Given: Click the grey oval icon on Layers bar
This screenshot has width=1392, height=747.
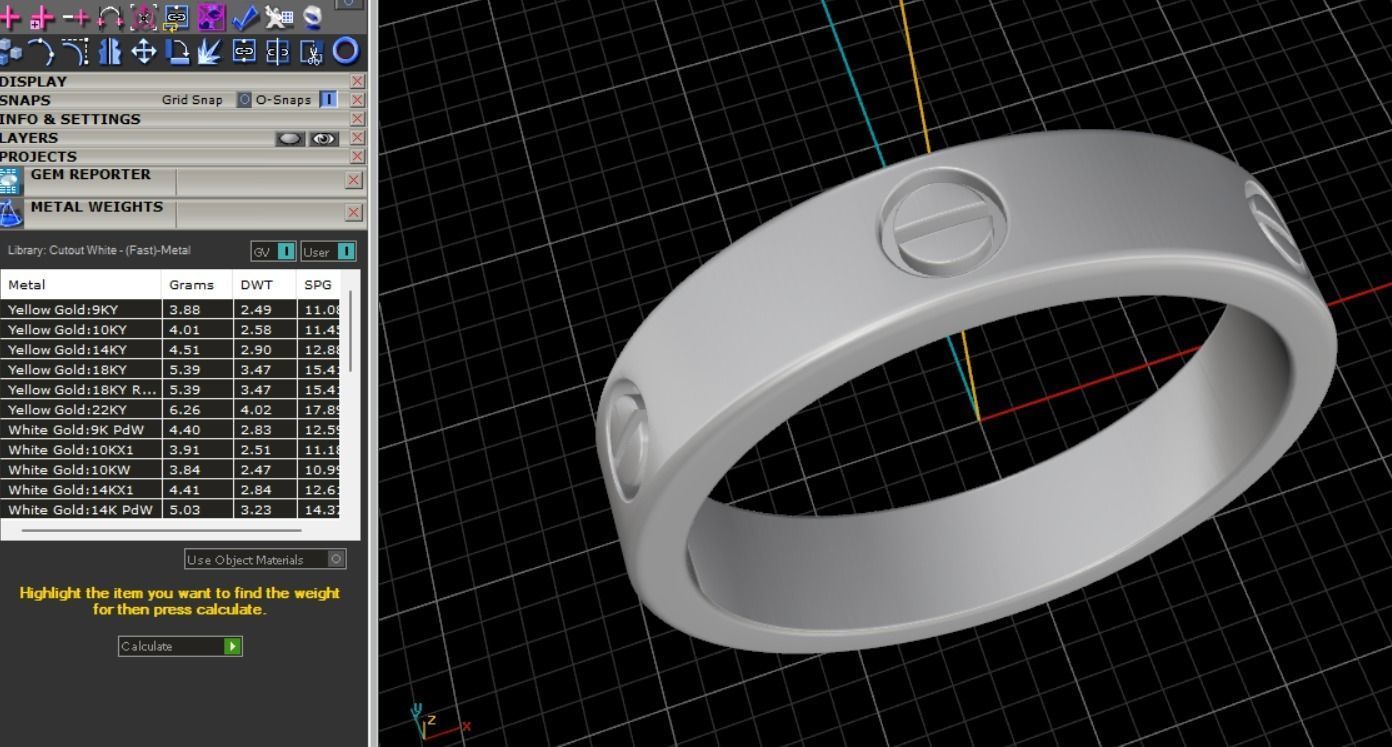Looking at the screenshot, I should pyautogui.click(x=290, y=139).
